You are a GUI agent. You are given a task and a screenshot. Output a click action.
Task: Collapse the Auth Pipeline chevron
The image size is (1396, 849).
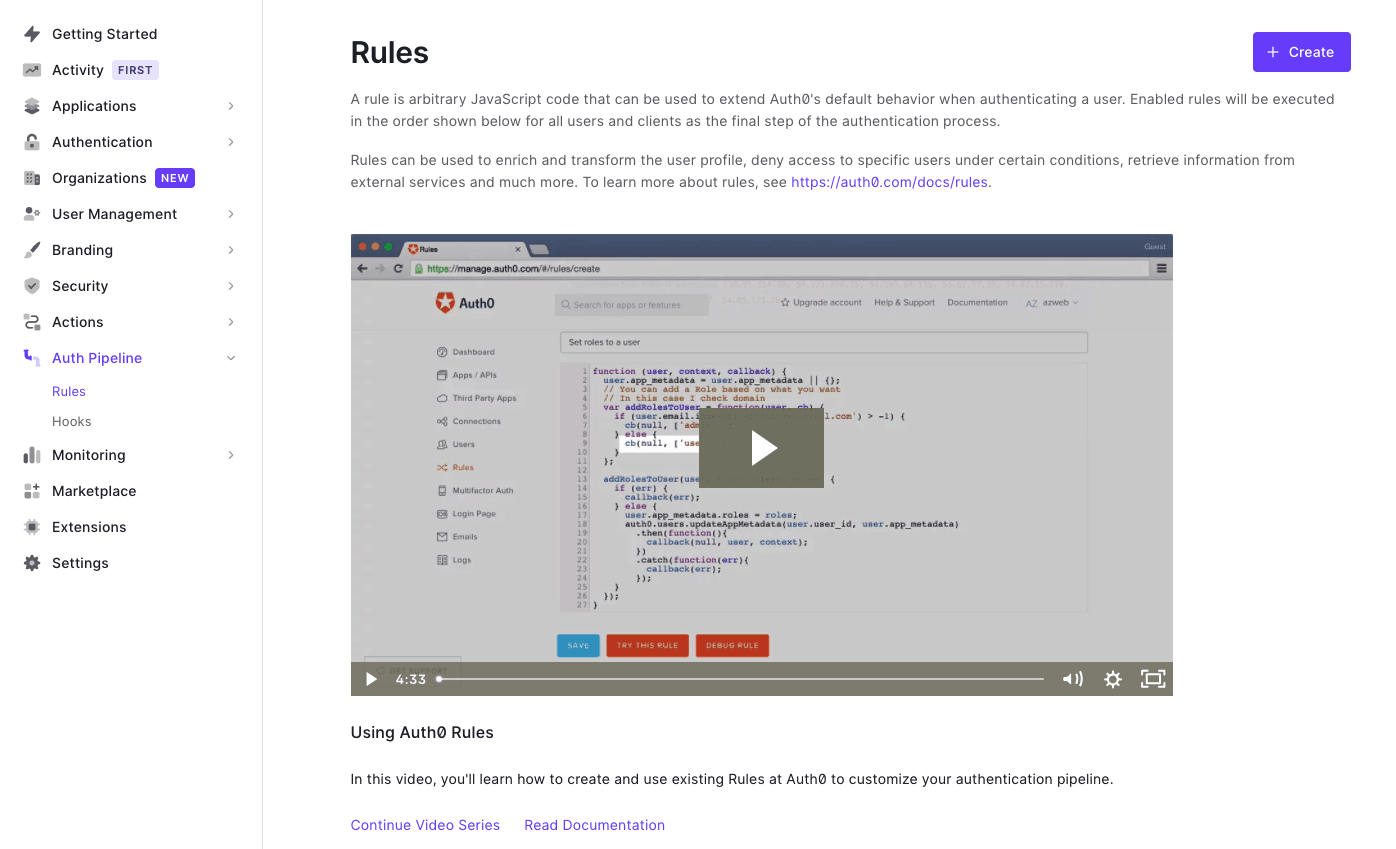(231, 358)
